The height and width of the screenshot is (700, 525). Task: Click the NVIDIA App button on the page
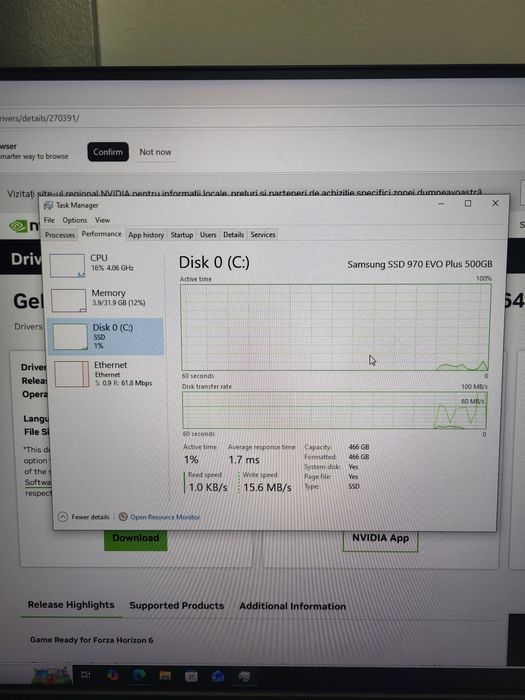click(x=380, y=540)
